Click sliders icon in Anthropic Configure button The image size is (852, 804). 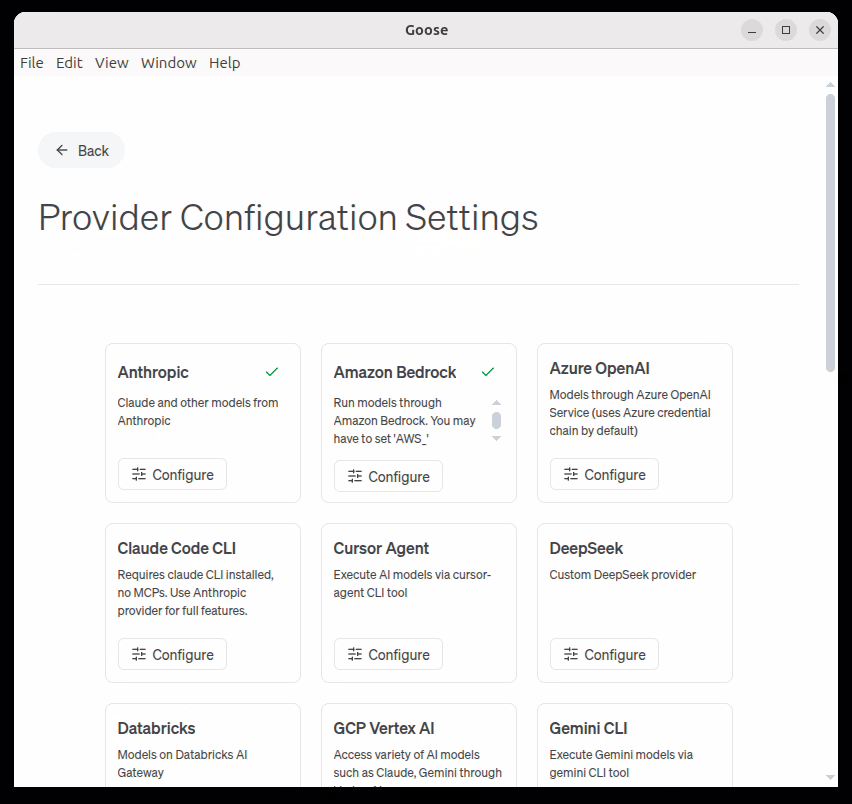click(x=139, y=475)
